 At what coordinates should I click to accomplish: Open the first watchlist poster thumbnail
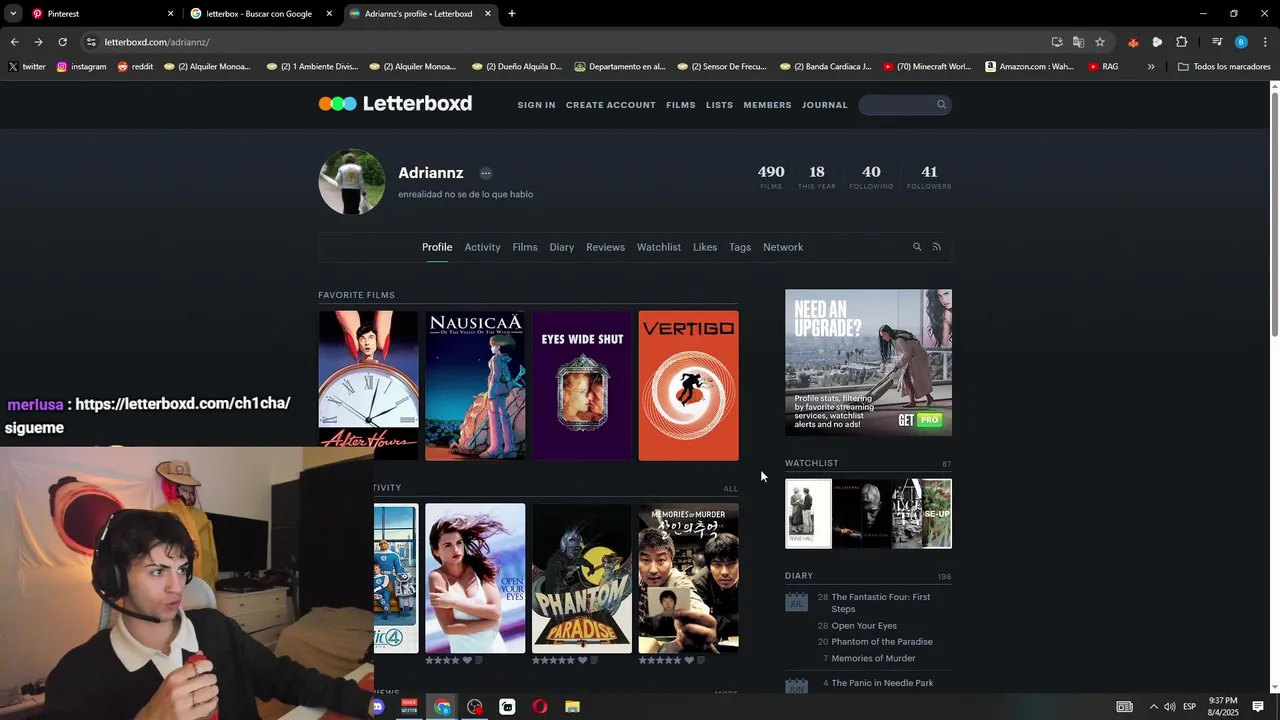point(808,514)
